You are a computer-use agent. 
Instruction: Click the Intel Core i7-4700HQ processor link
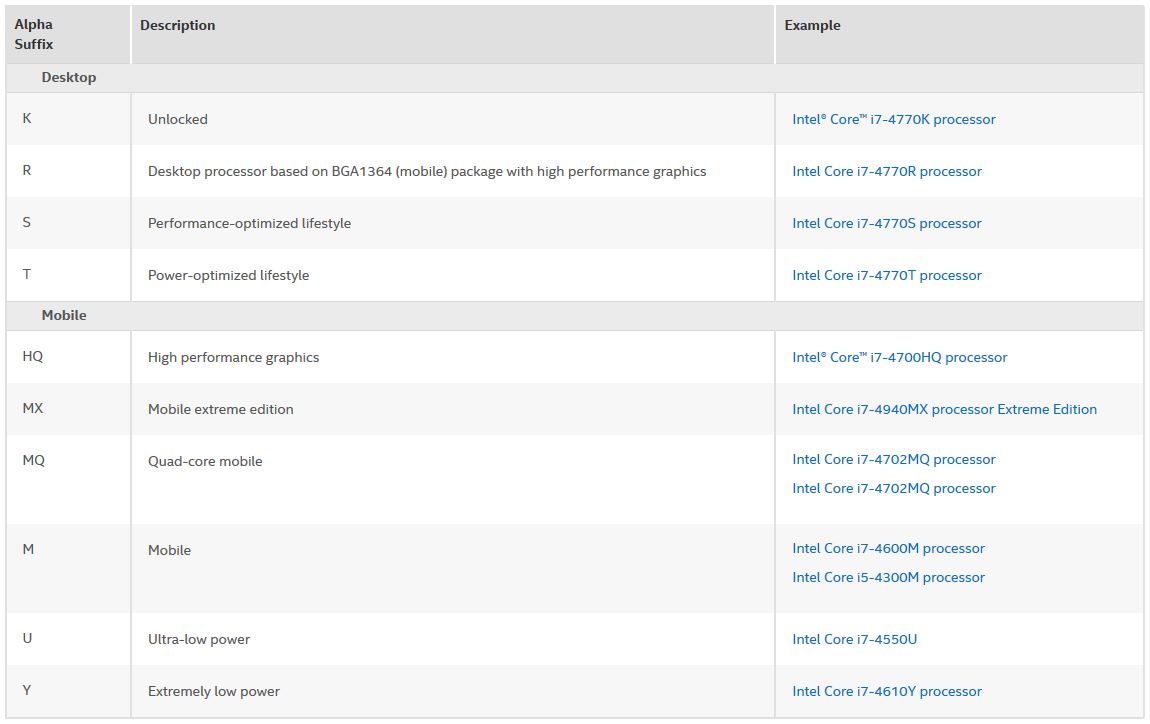(899, 357)
